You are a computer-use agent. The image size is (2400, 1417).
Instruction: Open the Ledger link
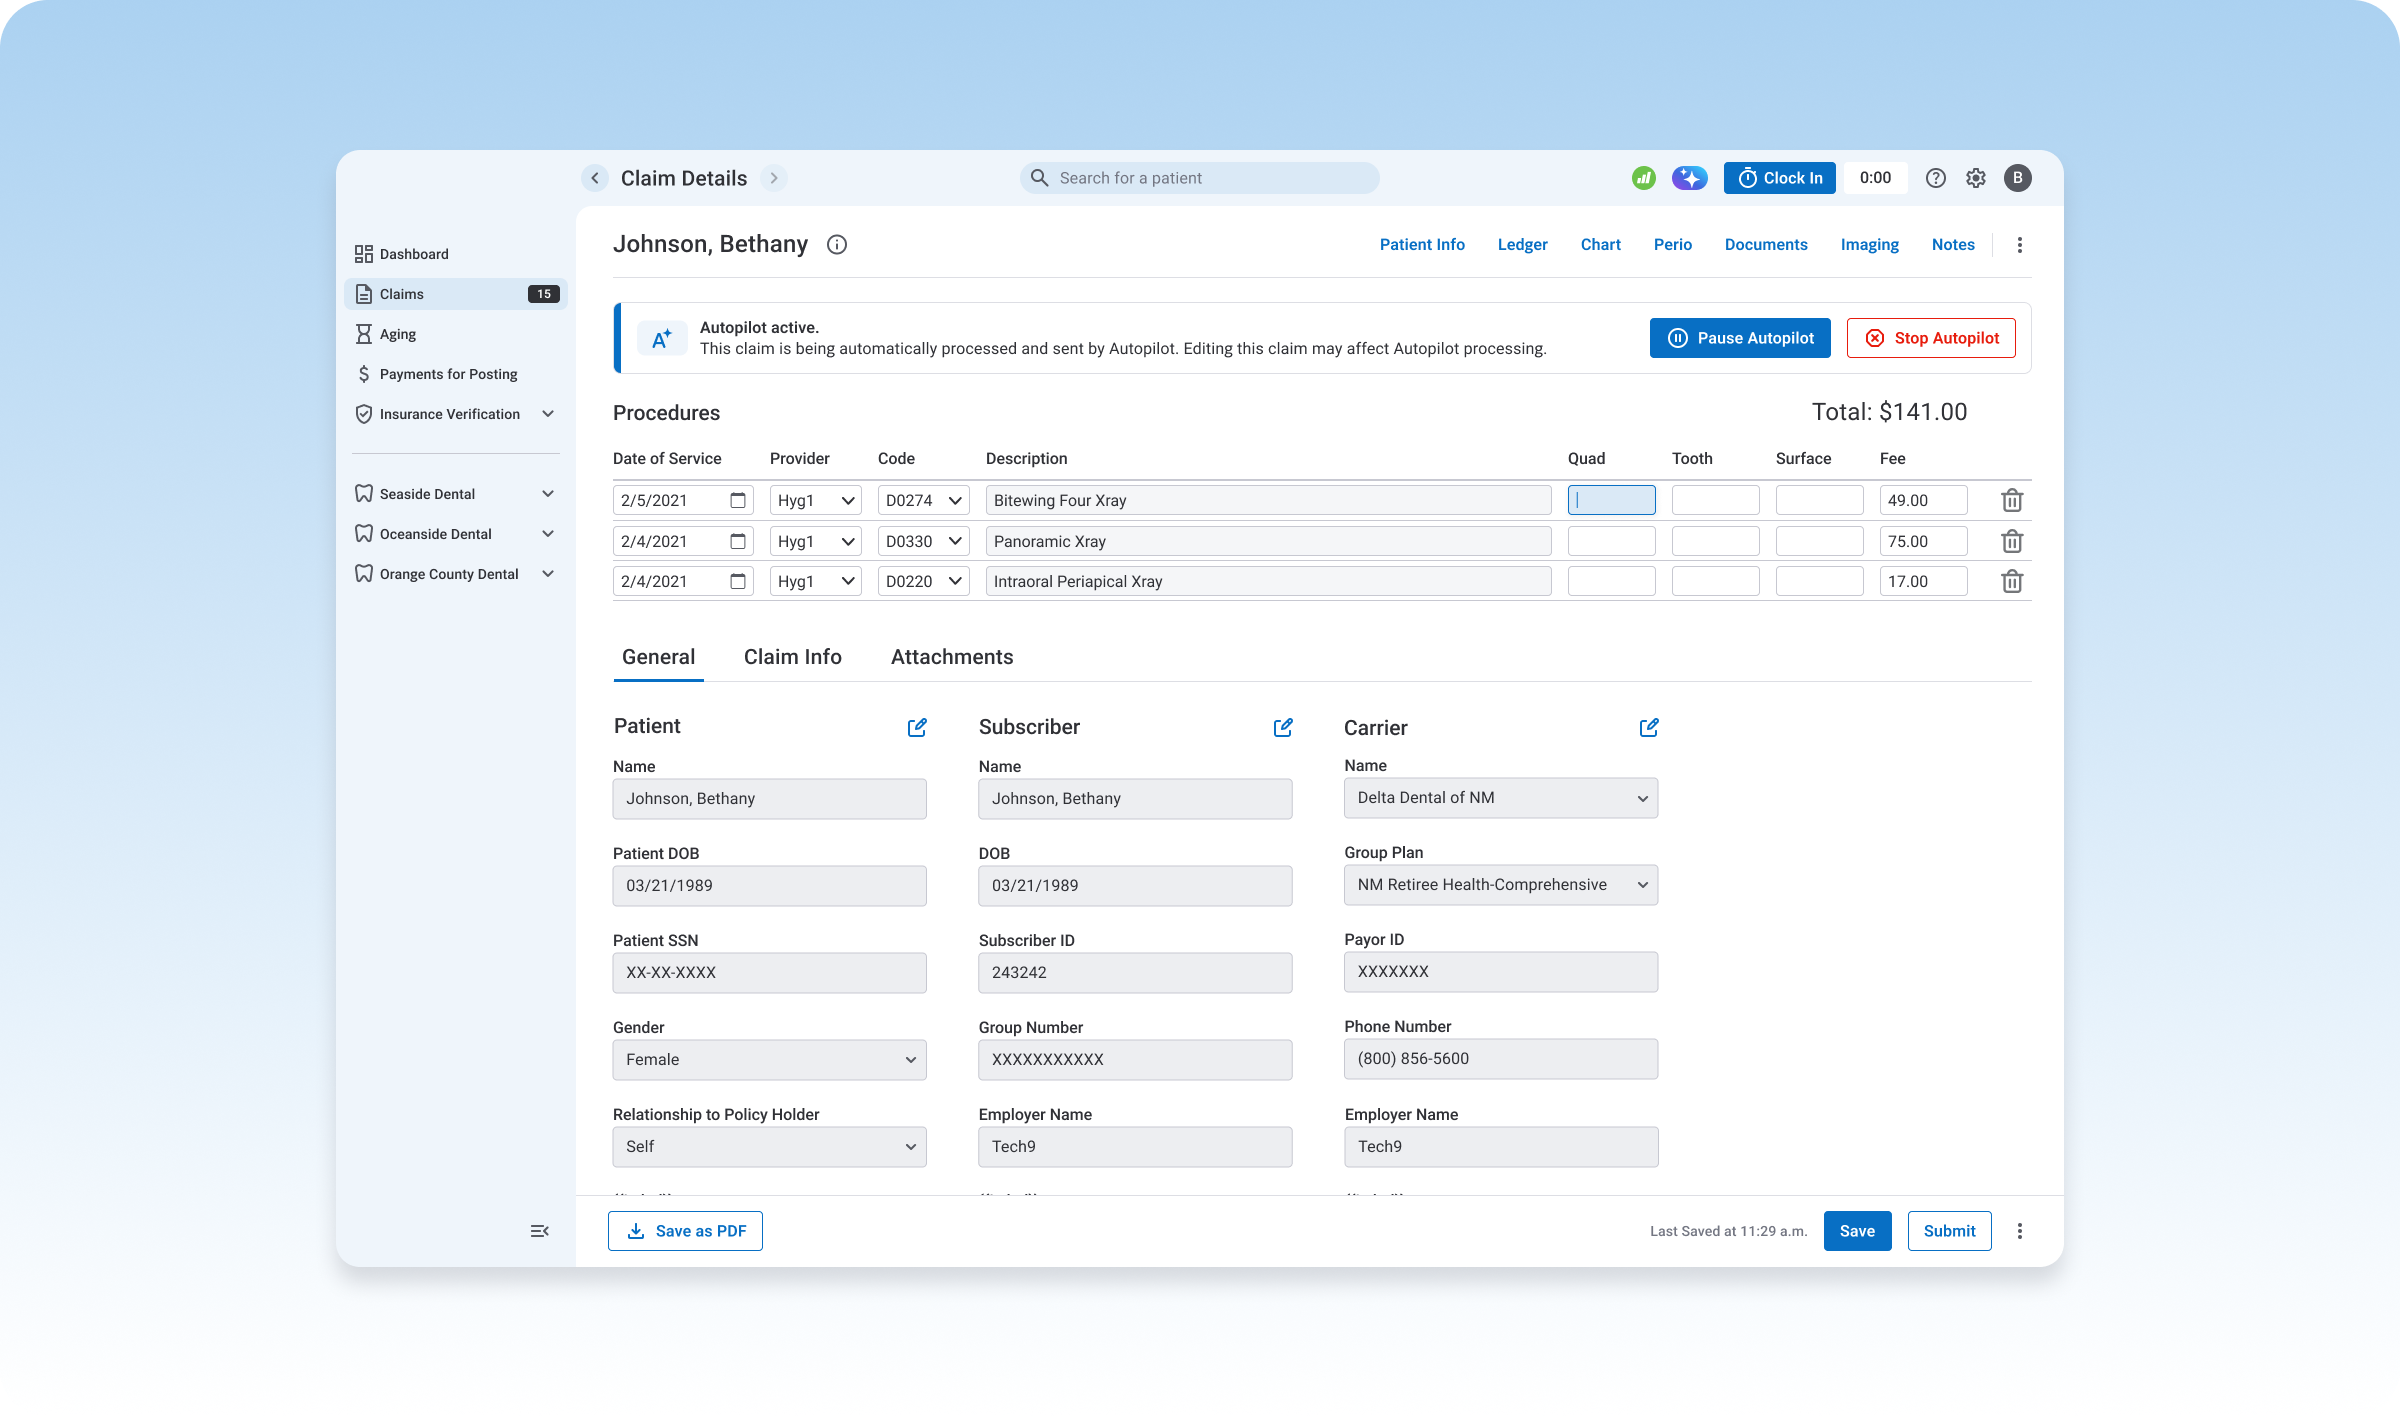tap(1522, 245)
